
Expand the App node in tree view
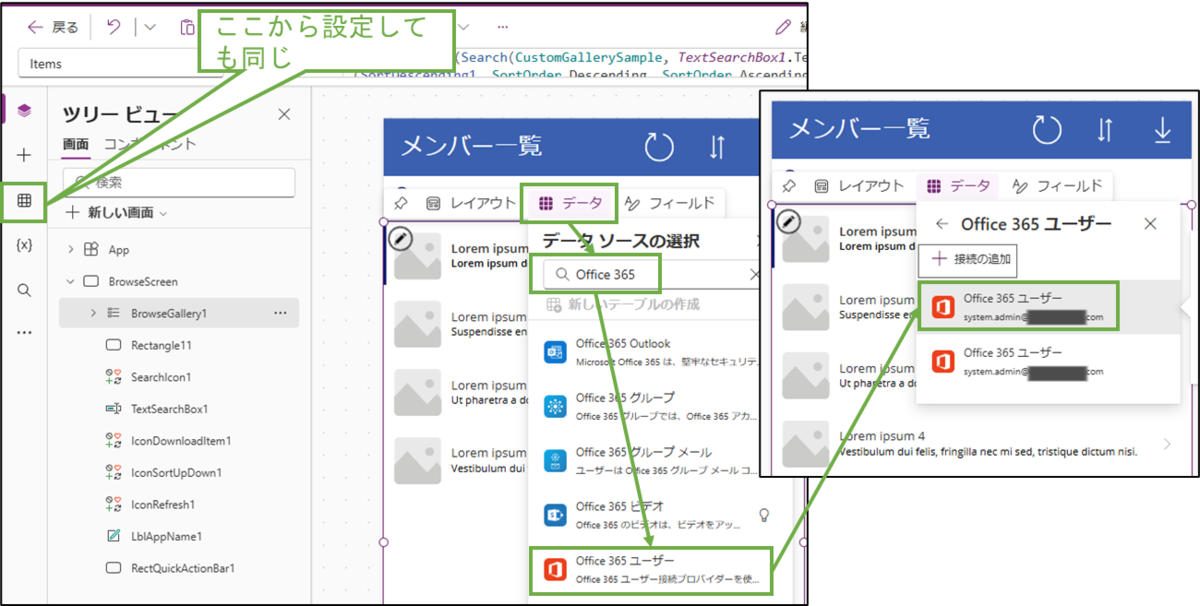71,250
